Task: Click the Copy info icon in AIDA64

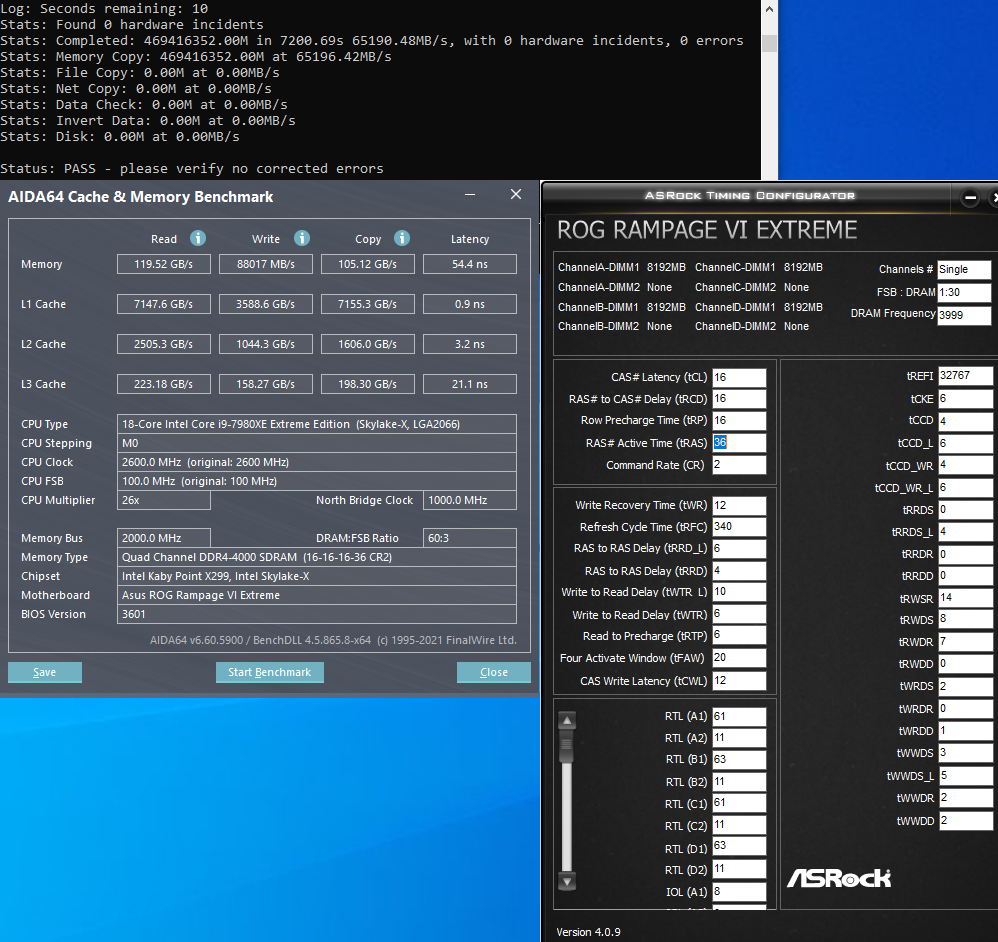Action: click(402, 238)
